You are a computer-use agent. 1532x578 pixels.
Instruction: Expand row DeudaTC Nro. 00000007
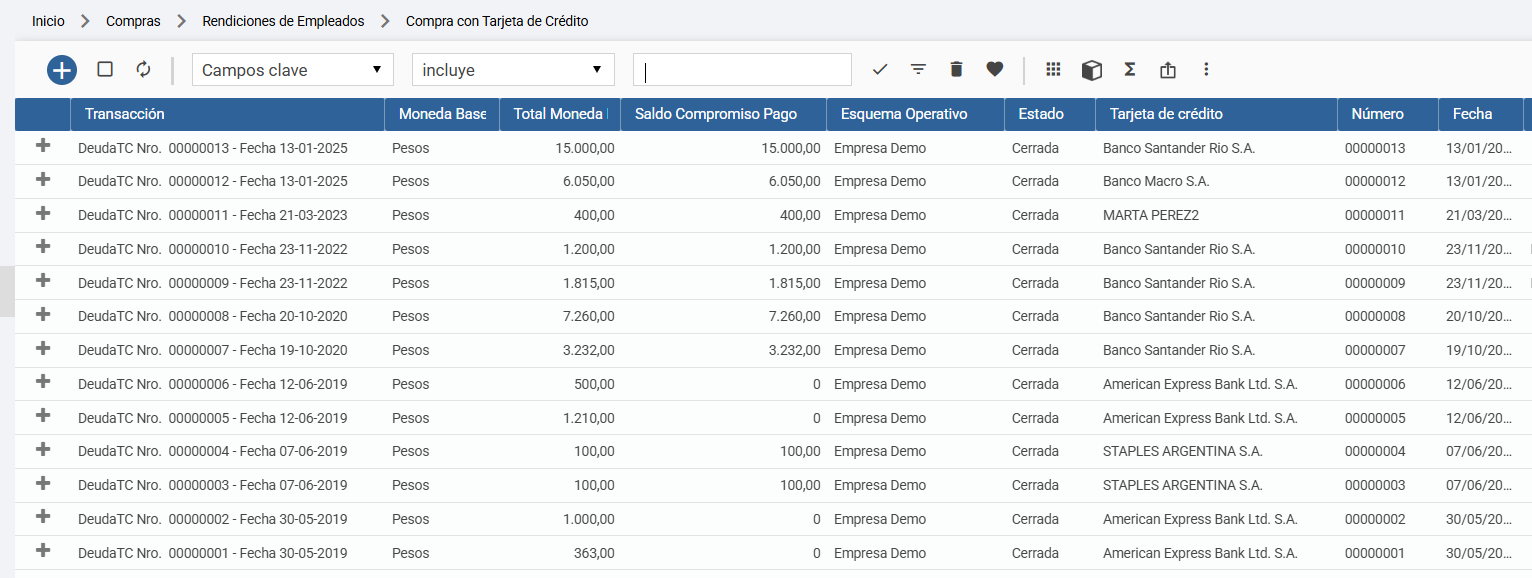pyautogui.click(x=42, y=348)
